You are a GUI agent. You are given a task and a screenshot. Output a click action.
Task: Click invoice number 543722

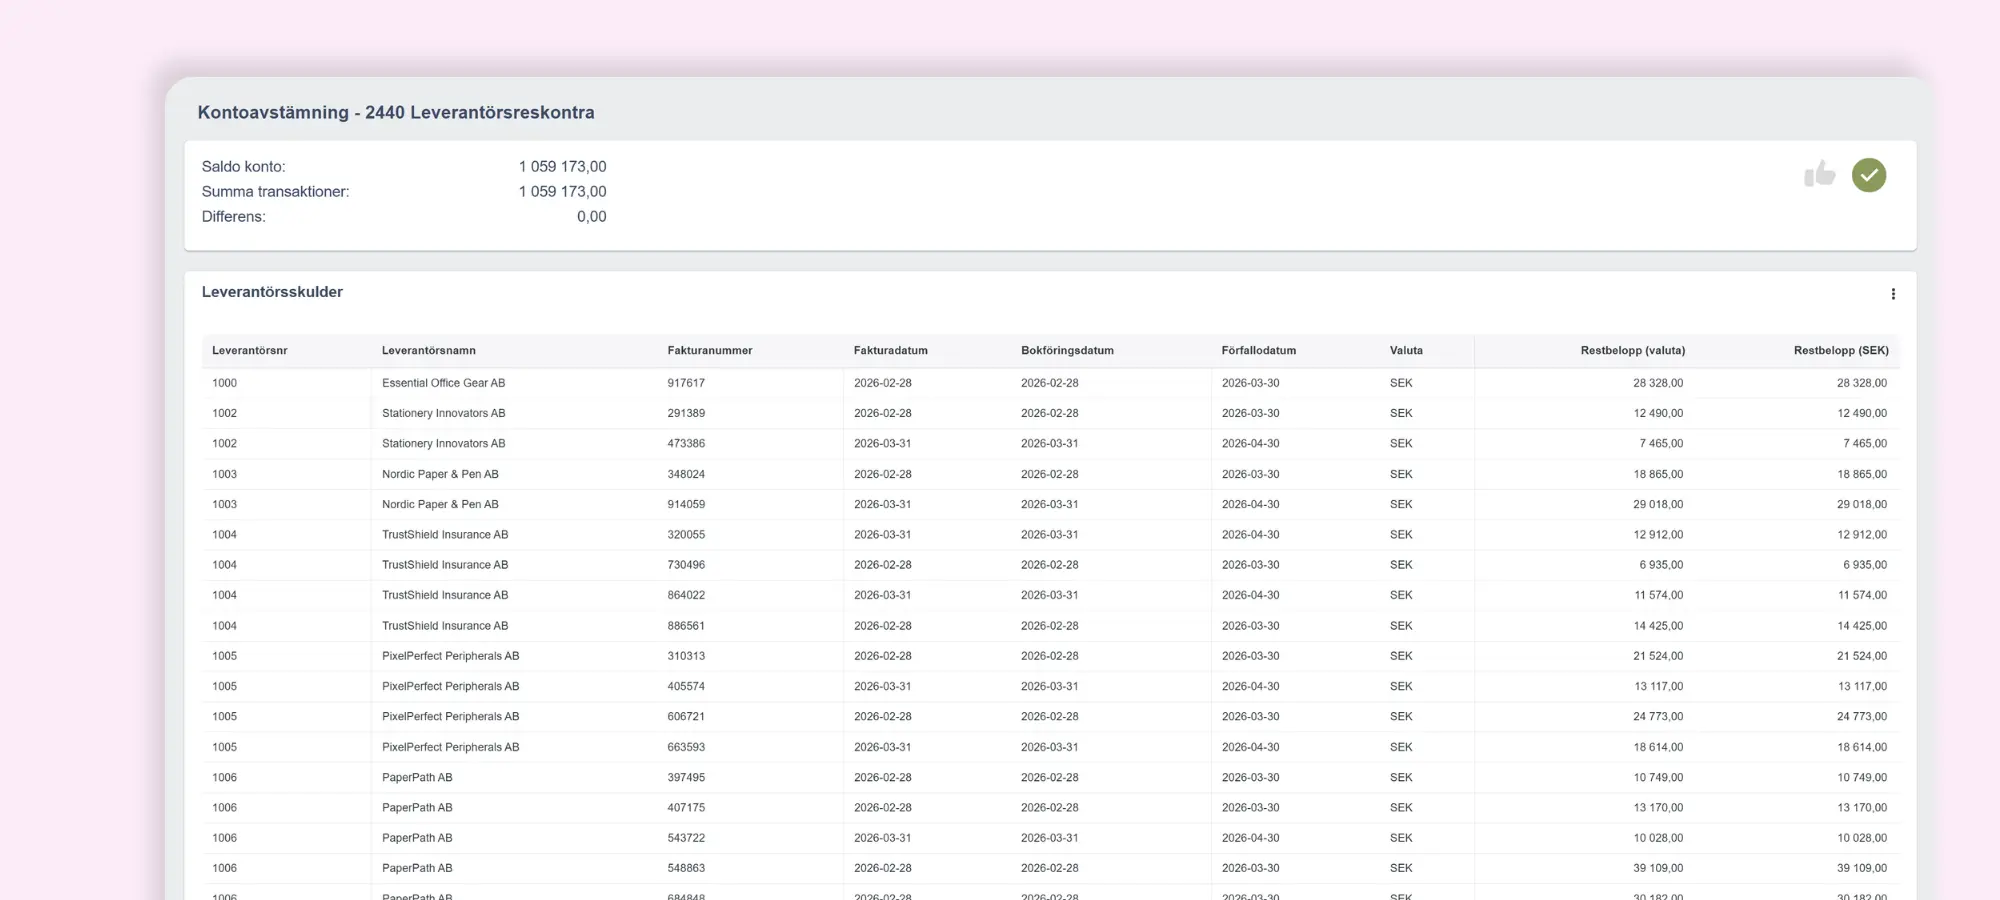(686, 838)
